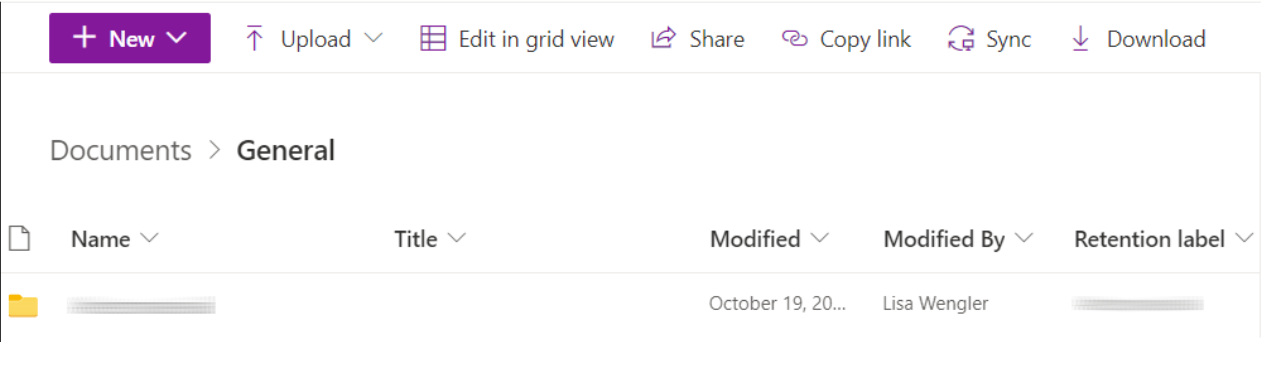Go to Documents breadcrumb link
Viewport: 1265px width, 386px height.
coord(120,151)
